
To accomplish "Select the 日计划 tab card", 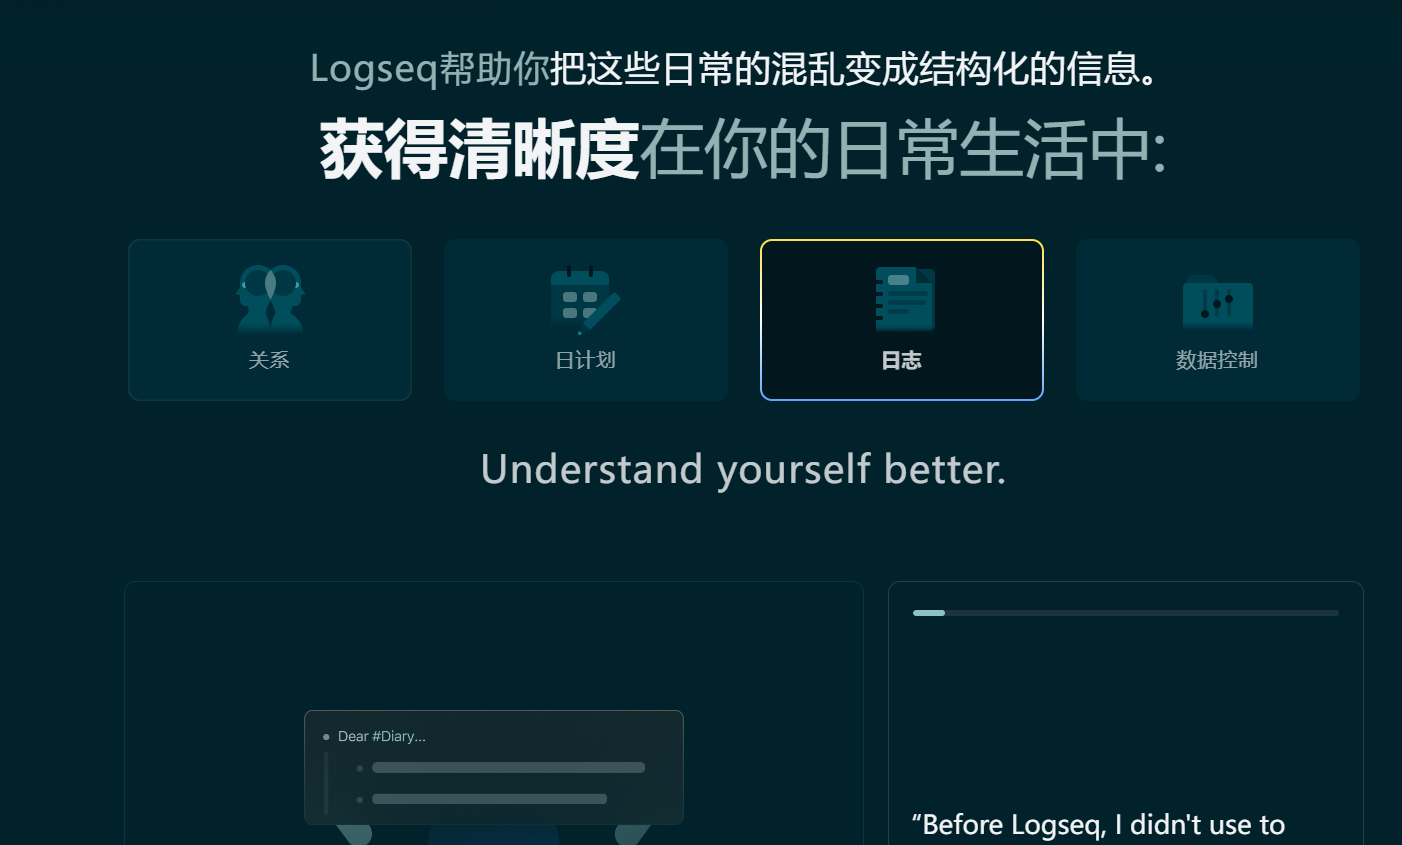I will coord(586,320).
